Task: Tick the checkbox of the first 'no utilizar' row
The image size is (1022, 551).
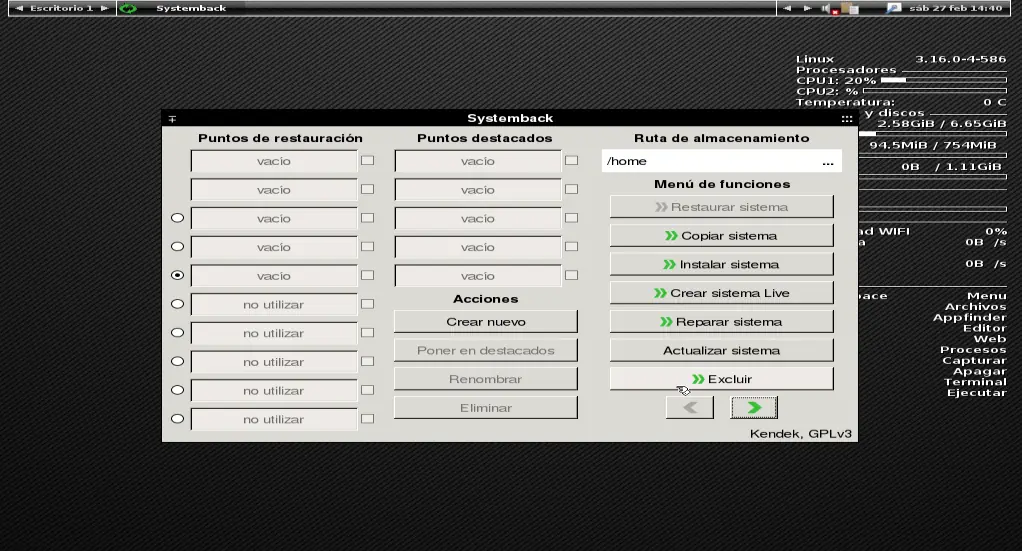Action: click(x=368, y=304)
